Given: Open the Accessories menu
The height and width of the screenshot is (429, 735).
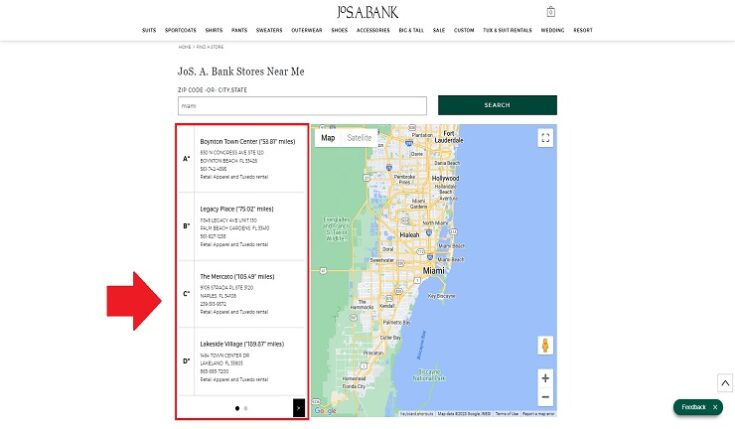Looking at the screenshot, I should tap(373, 30).
